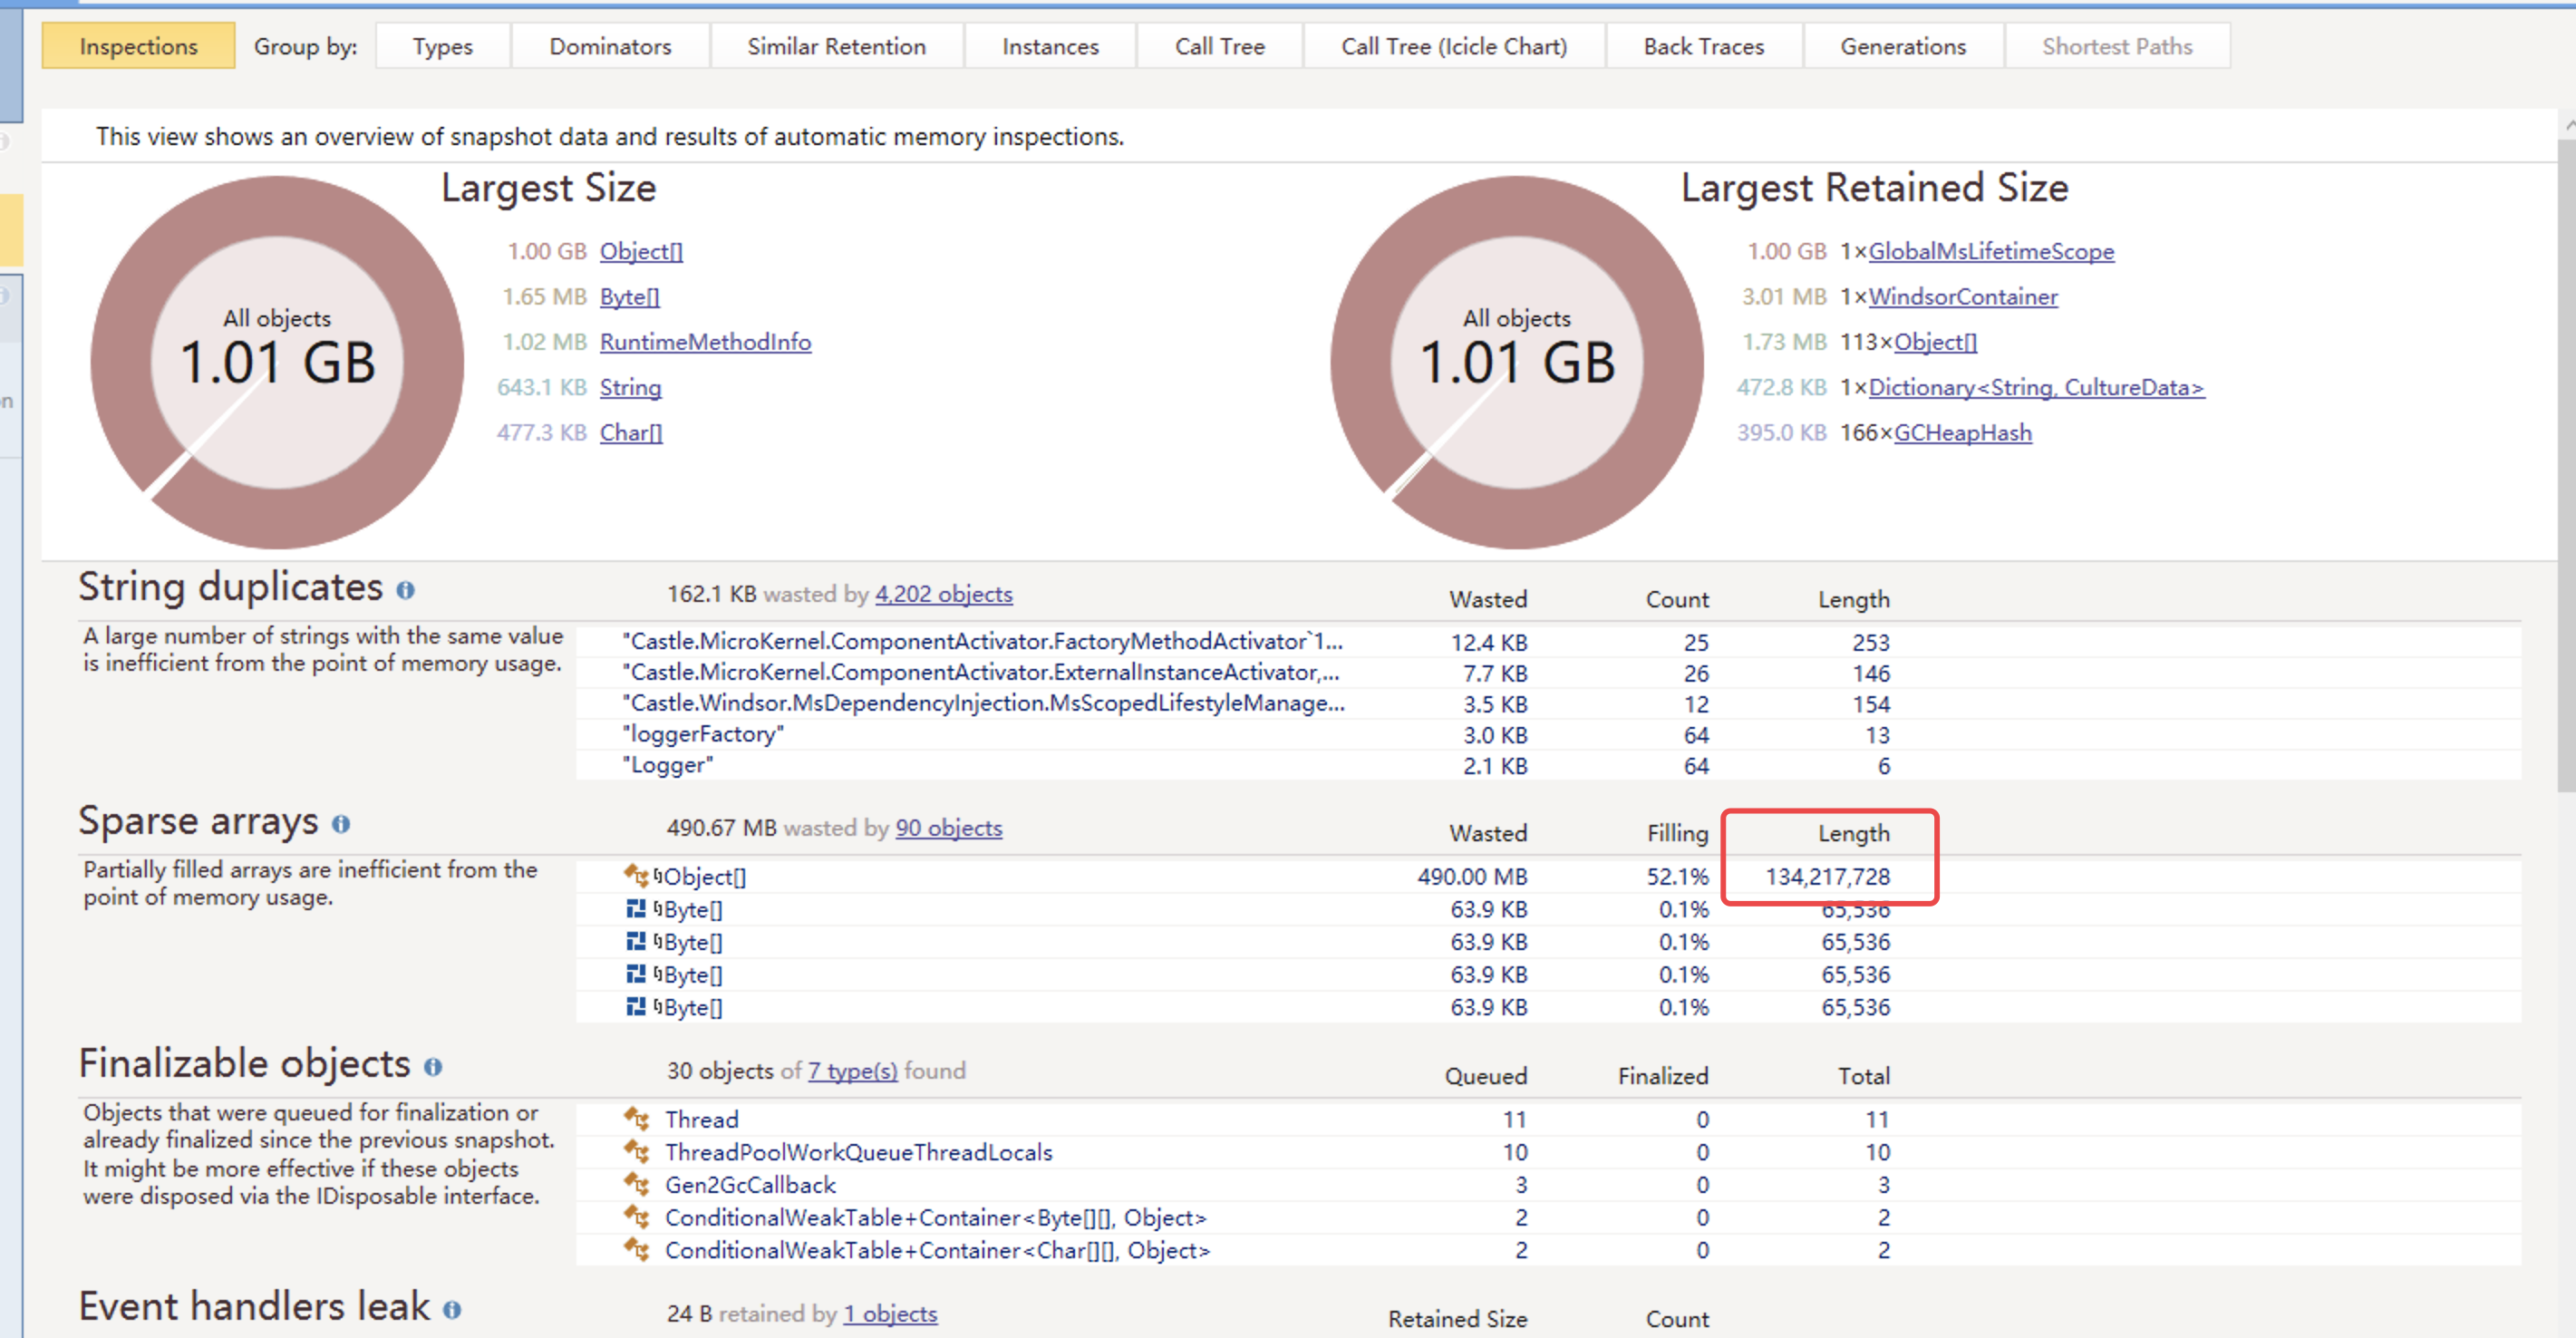Select the first Byte[] array icon in Sparse arrays

point(636,910)
